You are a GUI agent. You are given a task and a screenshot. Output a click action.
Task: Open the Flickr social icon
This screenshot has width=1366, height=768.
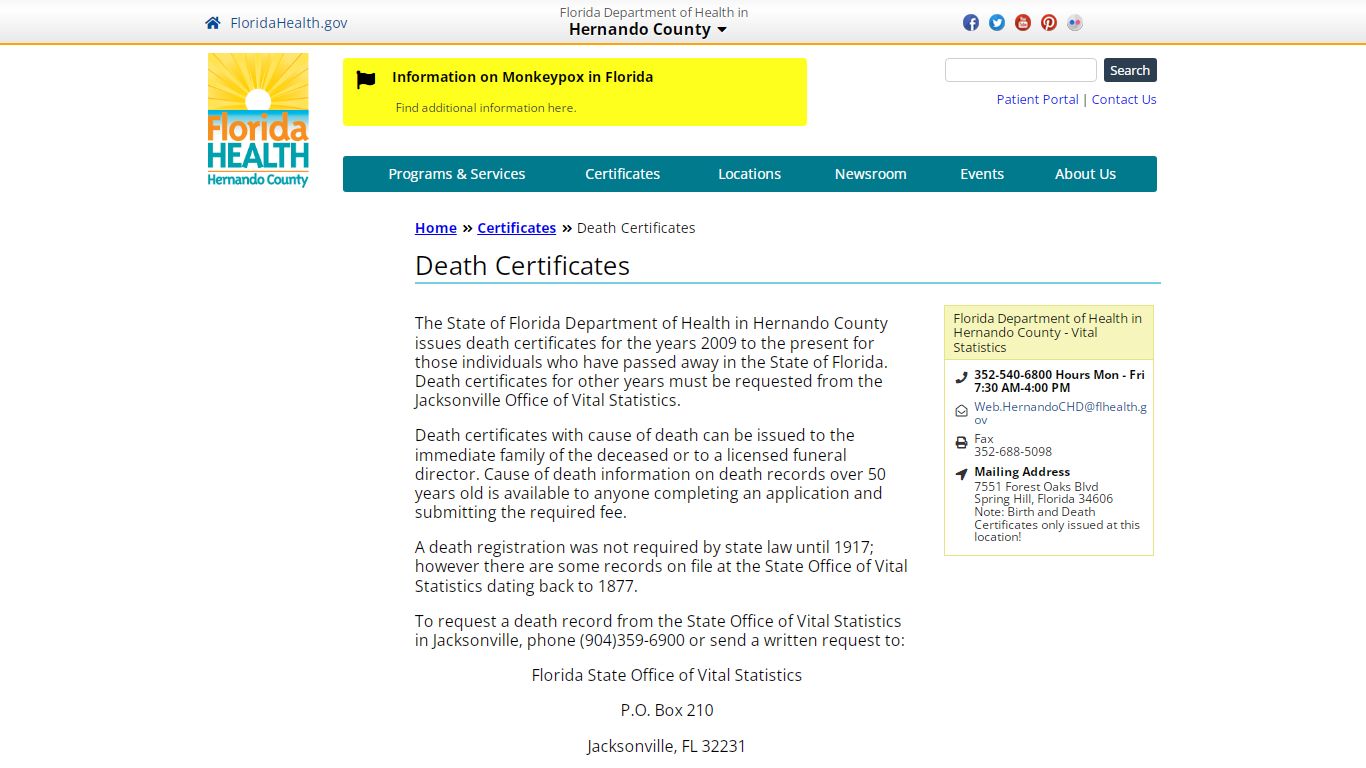coord(1075,23)
